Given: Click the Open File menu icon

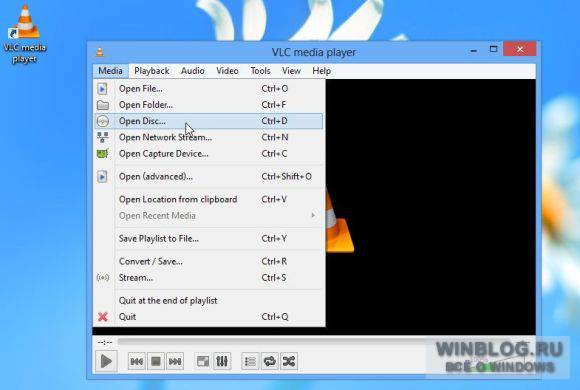Looking at the screenshot, I should 102,89.
